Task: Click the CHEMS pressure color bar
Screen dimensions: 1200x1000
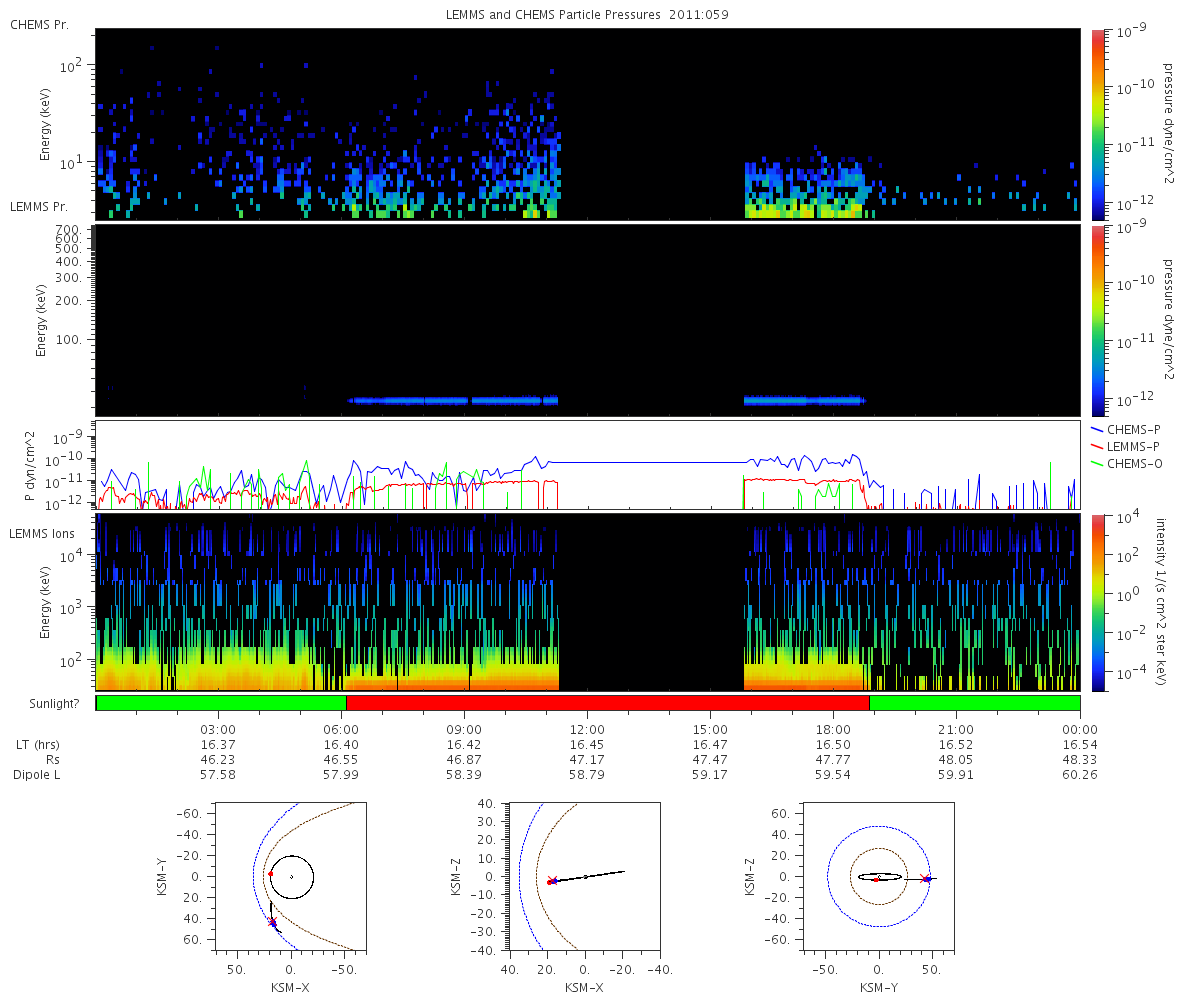Action: (x=1098, y=124)
